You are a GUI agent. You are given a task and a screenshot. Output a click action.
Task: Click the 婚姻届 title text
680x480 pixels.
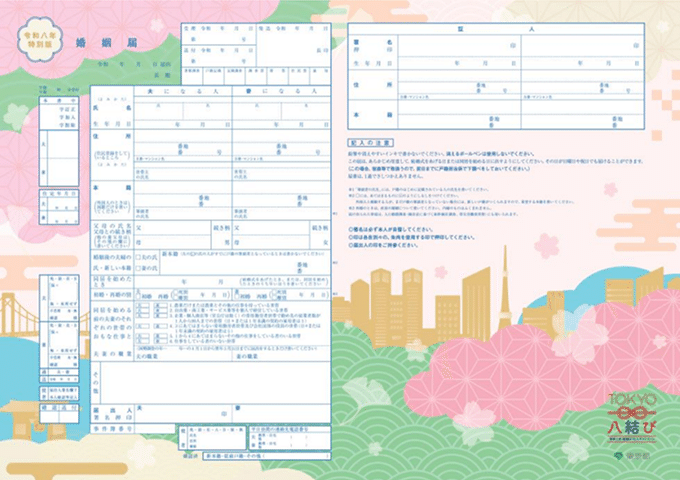click(107, 42)
